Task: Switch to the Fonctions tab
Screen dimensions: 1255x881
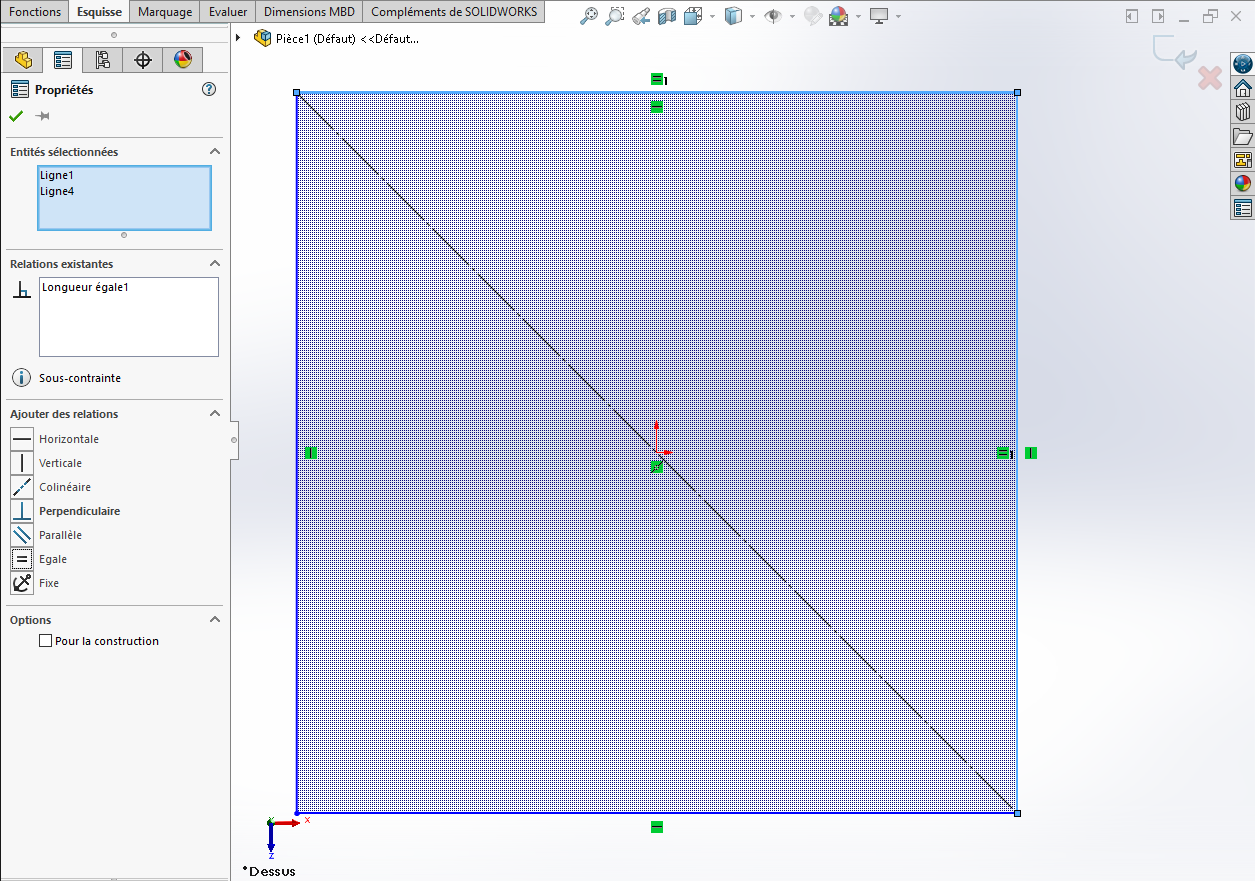Action: click(x=35, y=12)
